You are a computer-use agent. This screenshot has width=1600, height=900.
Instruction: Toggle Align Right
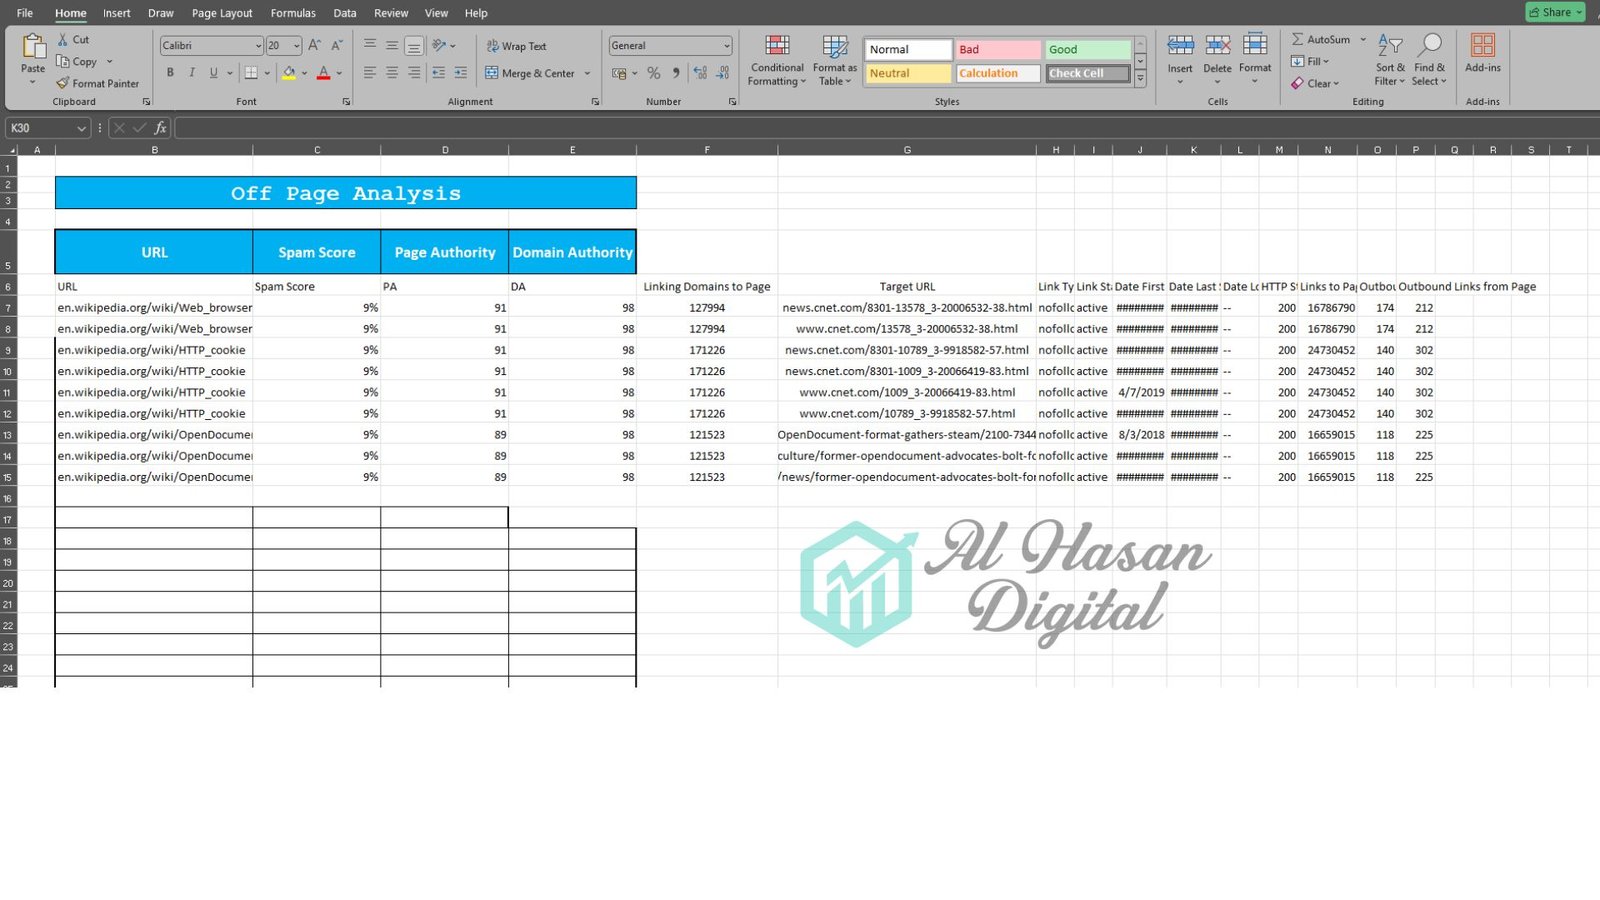(x=414, y=73)
